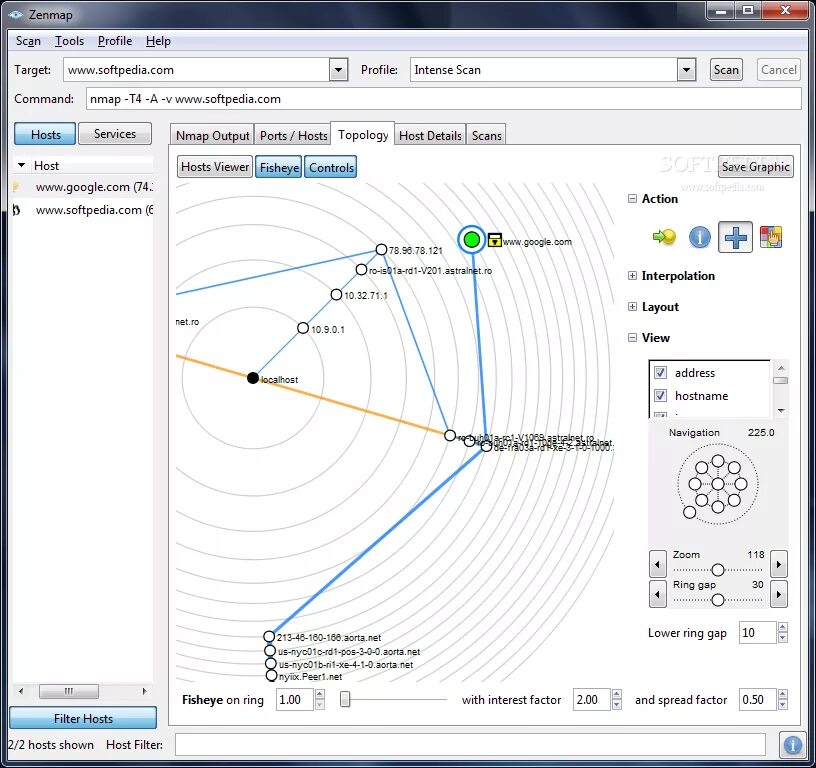This screenshot has height=768, width=816.
Task: Click the Fisheye ring slider handle
Action: click(345, 699)
